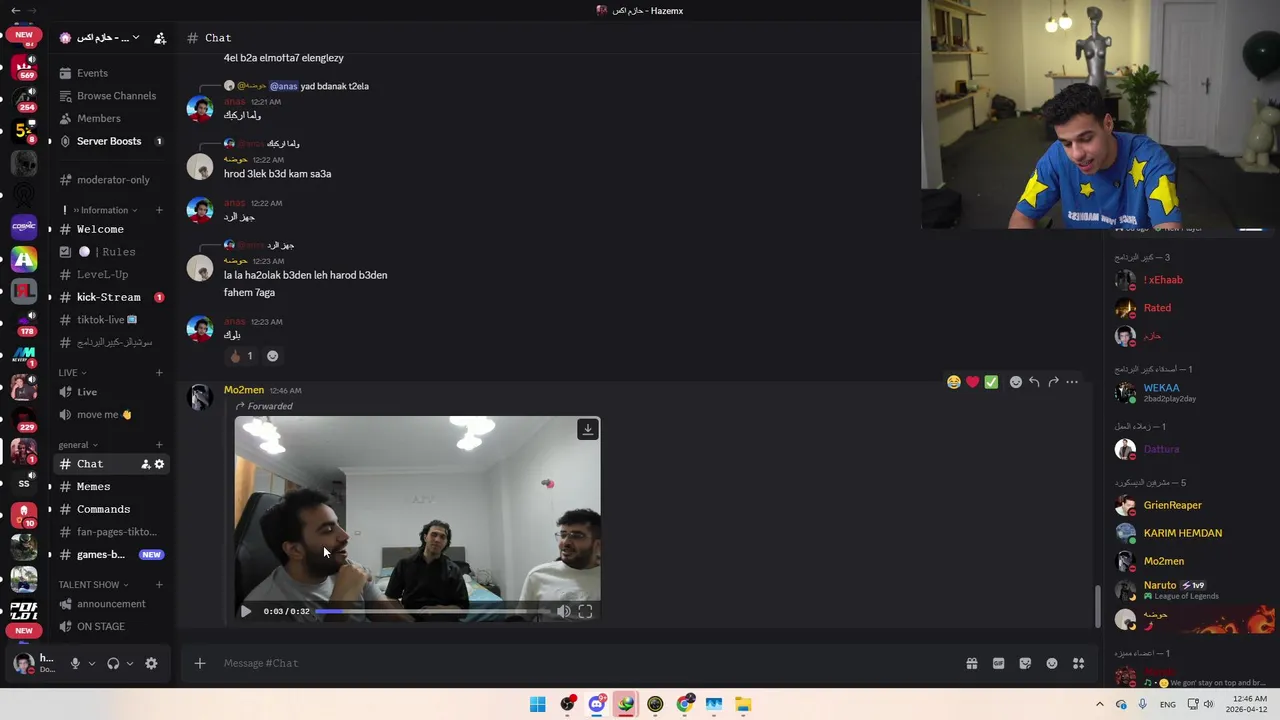This screenshot has height=720, width=1280.
Task: Open the video in fullscreen
Action: coord(585,611)
